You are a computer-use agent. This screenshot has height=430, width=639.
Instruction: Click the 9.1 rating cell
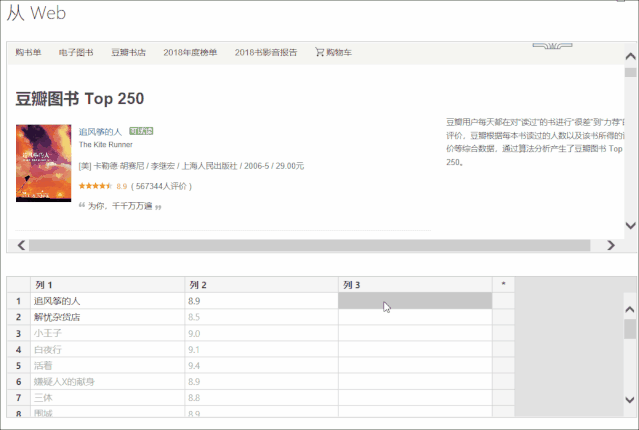tap(261, 349)
